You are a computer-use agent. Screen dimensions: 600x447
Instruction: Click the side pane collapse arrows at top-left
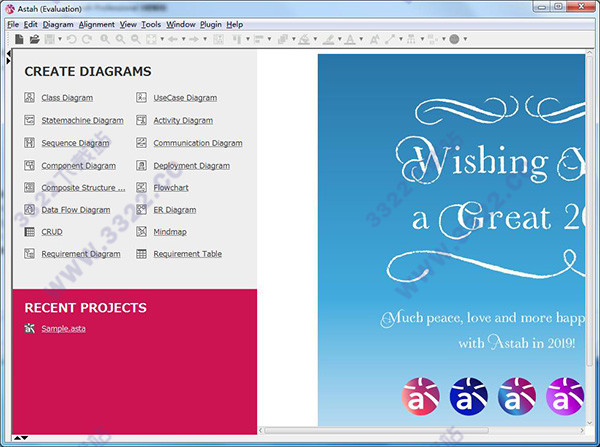tap(9, 57)
